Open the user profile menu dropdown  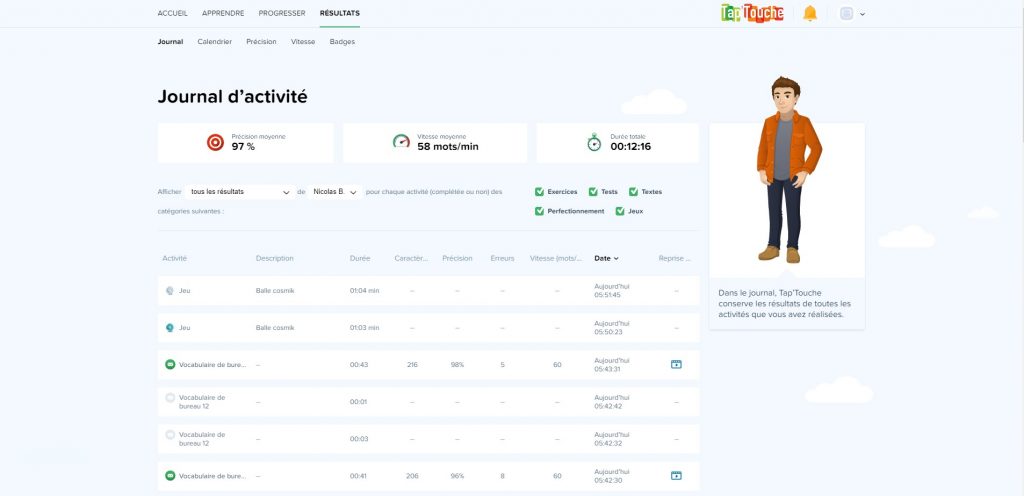coord(852,14)
